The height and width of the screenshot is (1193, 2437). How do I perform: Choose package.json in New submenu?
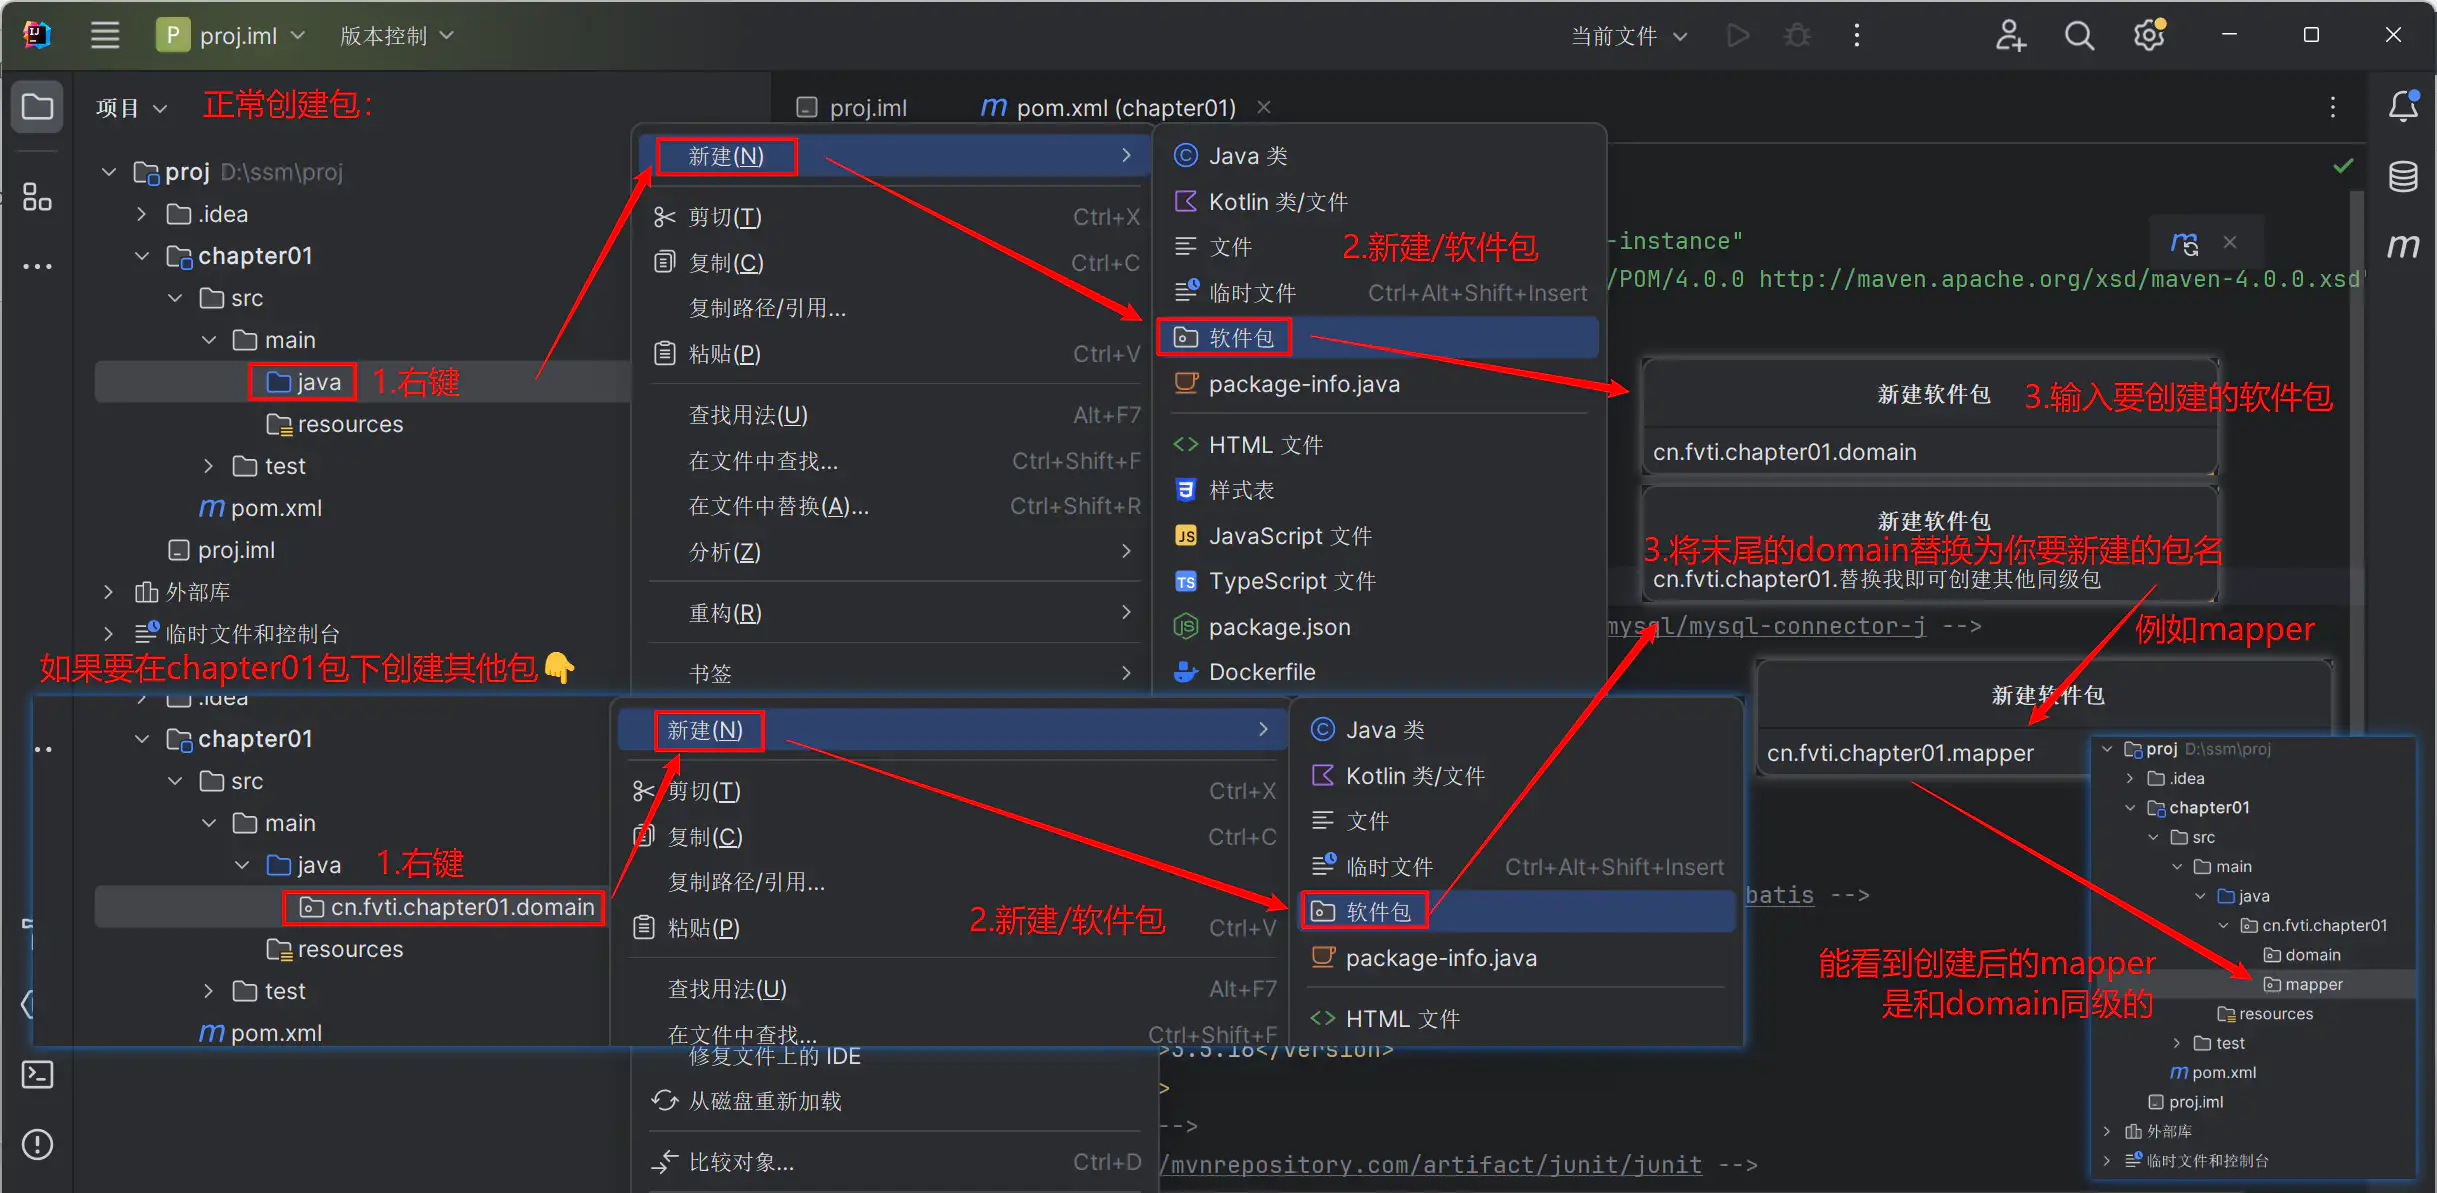(1380, 627)
